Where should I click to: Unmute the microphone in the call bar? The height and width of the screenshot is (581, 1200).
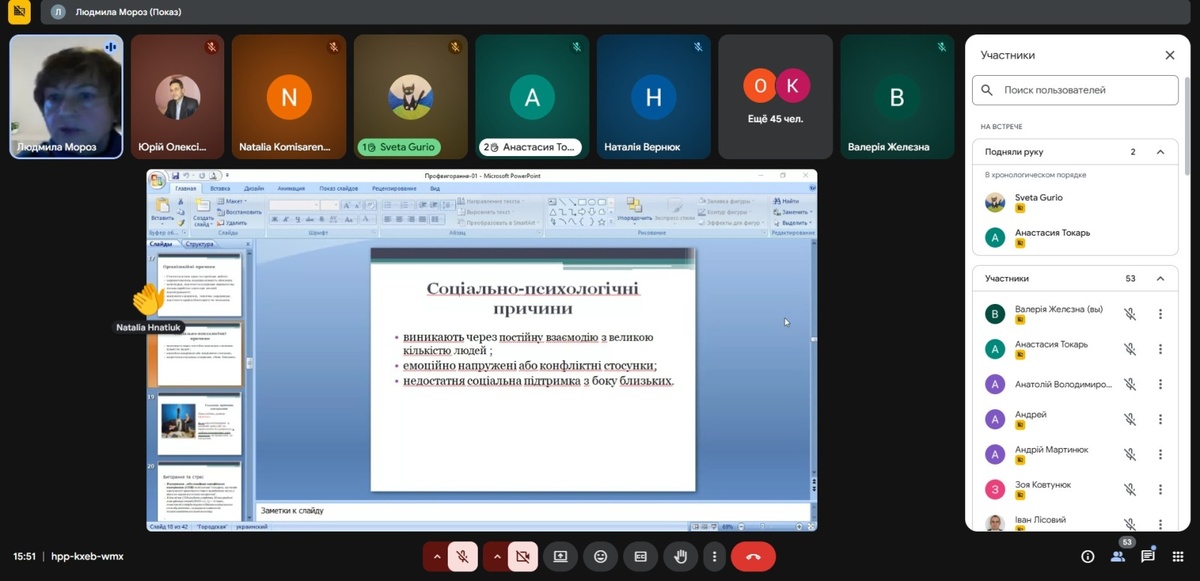(x=462, y=556)
